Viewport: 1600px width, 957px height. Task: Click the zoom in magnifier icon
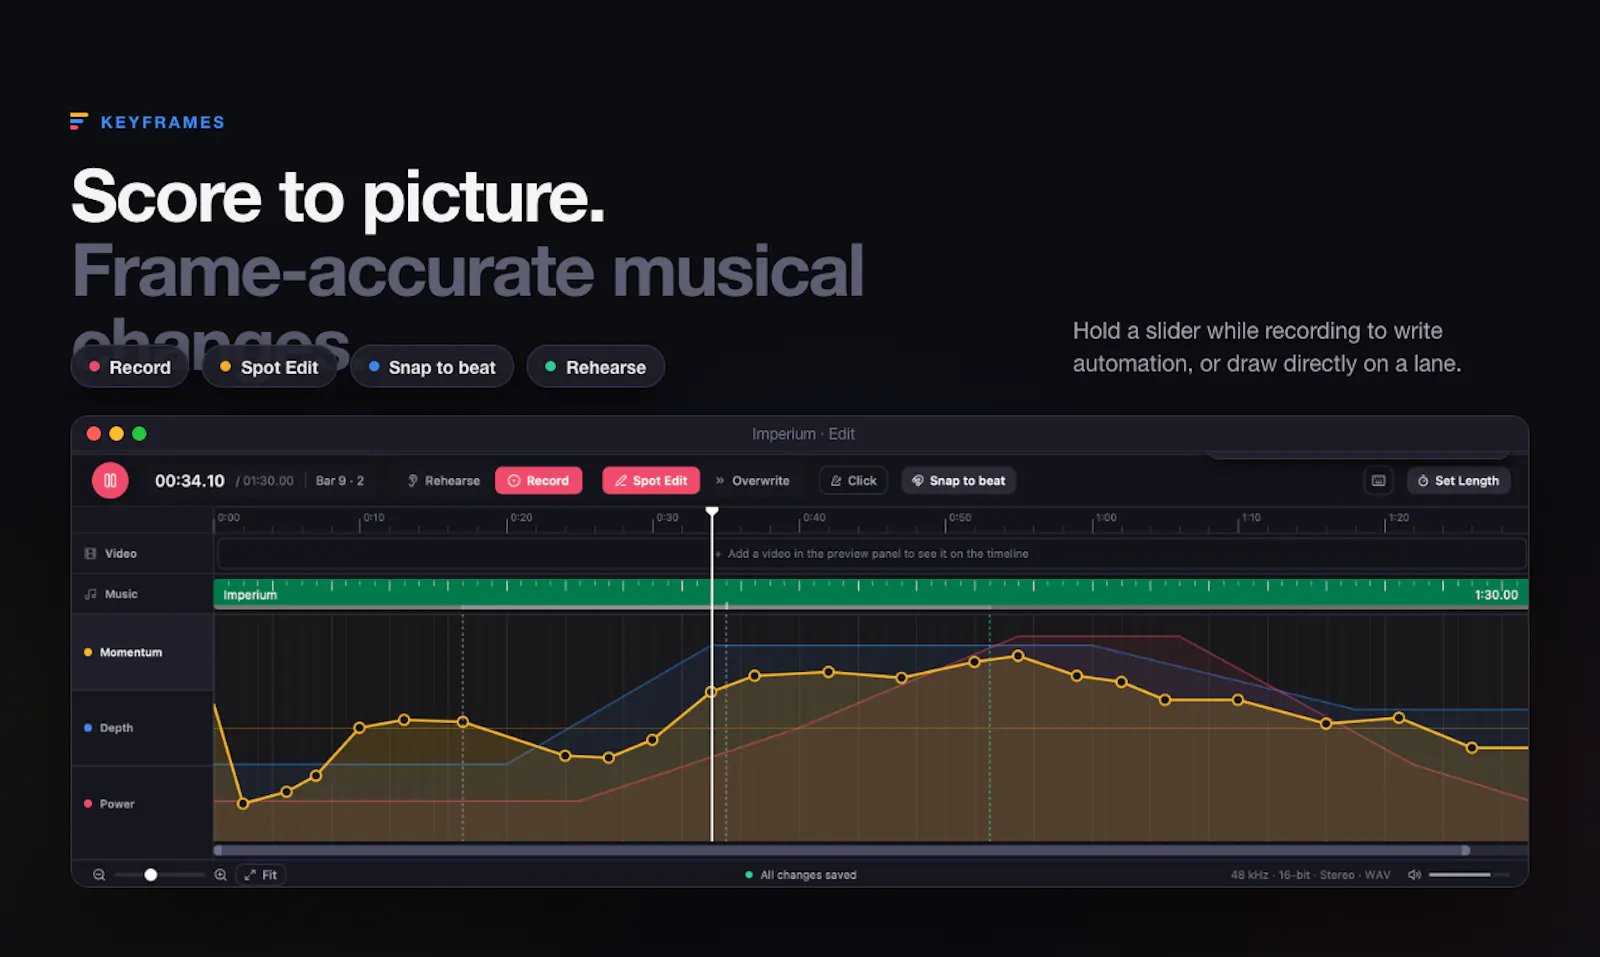tap(220, 875)
